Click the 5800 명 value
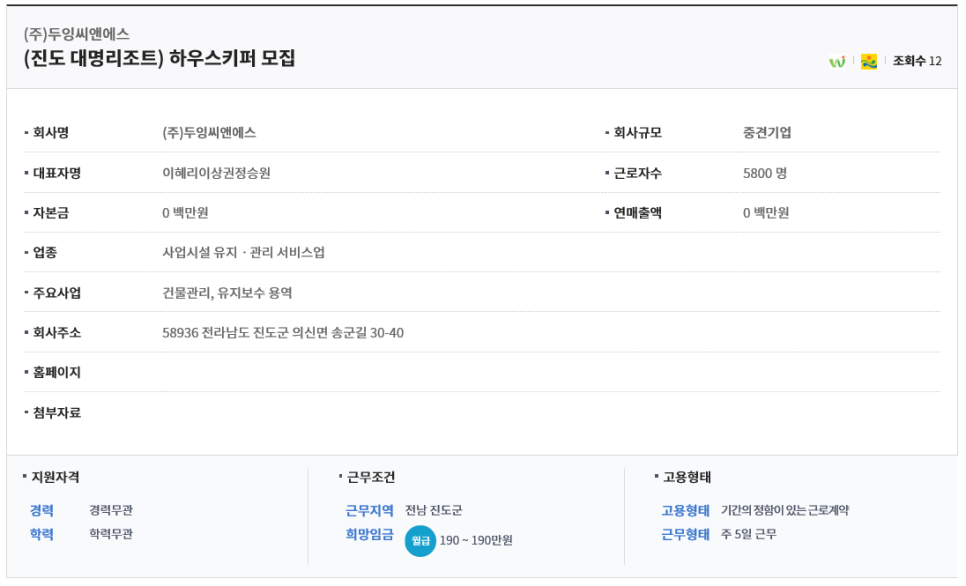The width and height of the screenshot is (966, 586). click(765, 173)
